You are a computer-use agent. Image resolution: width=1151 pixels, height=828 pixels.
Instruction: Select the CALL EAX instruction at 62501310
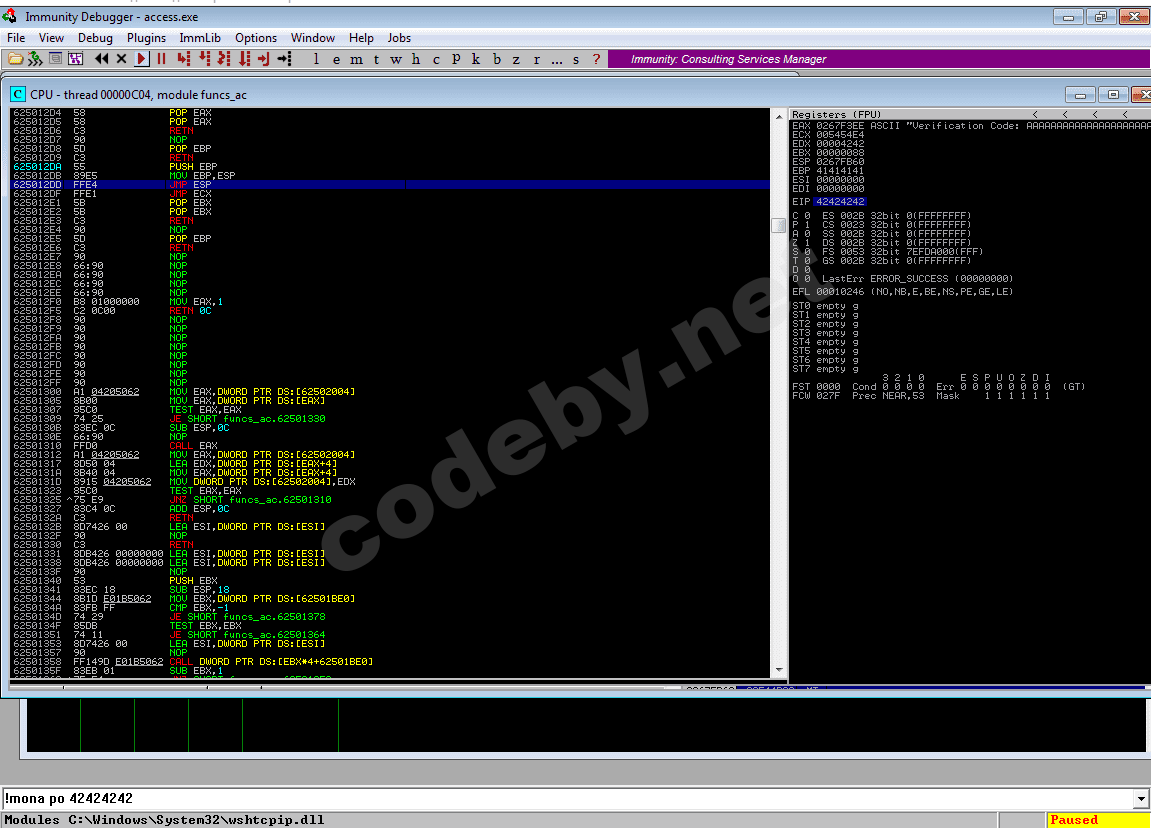click(391, 446)
